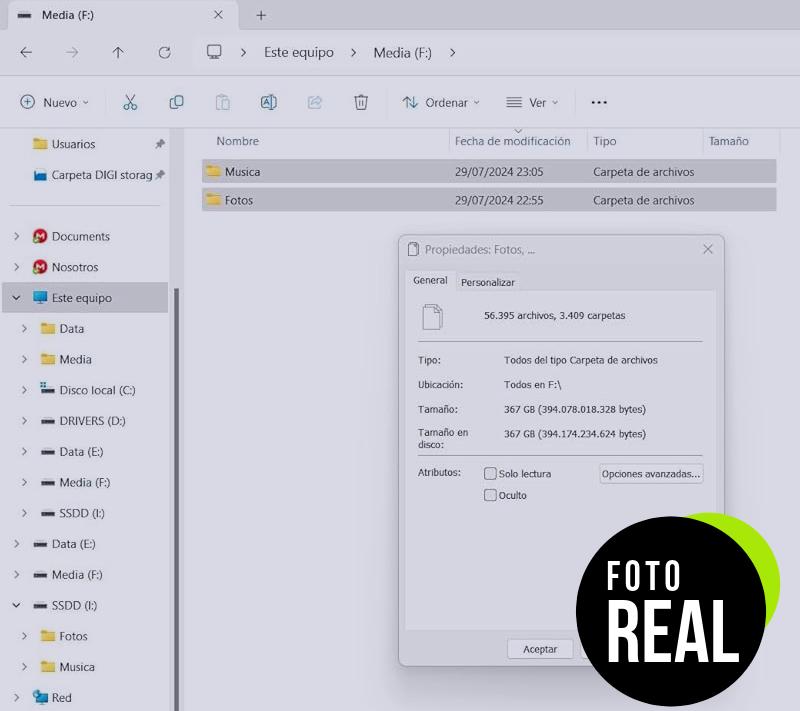Screen dimensions: 800x711
Task: Expand the Red tree node
Action: [17, 697]
